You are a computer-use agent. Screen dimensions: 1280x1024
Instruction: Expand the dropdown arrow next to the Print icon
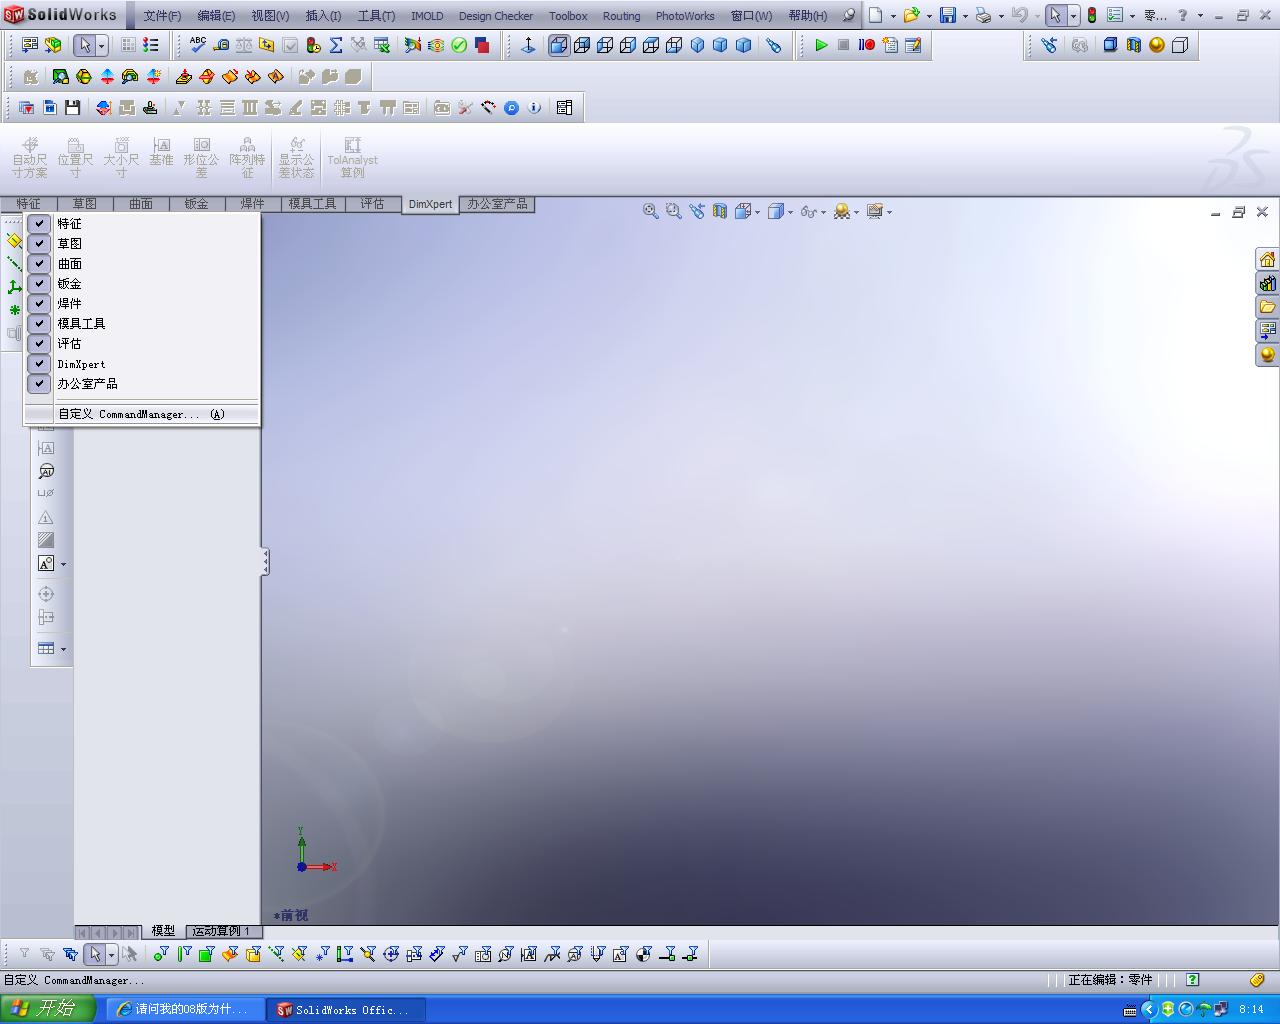click(1001, 16)
